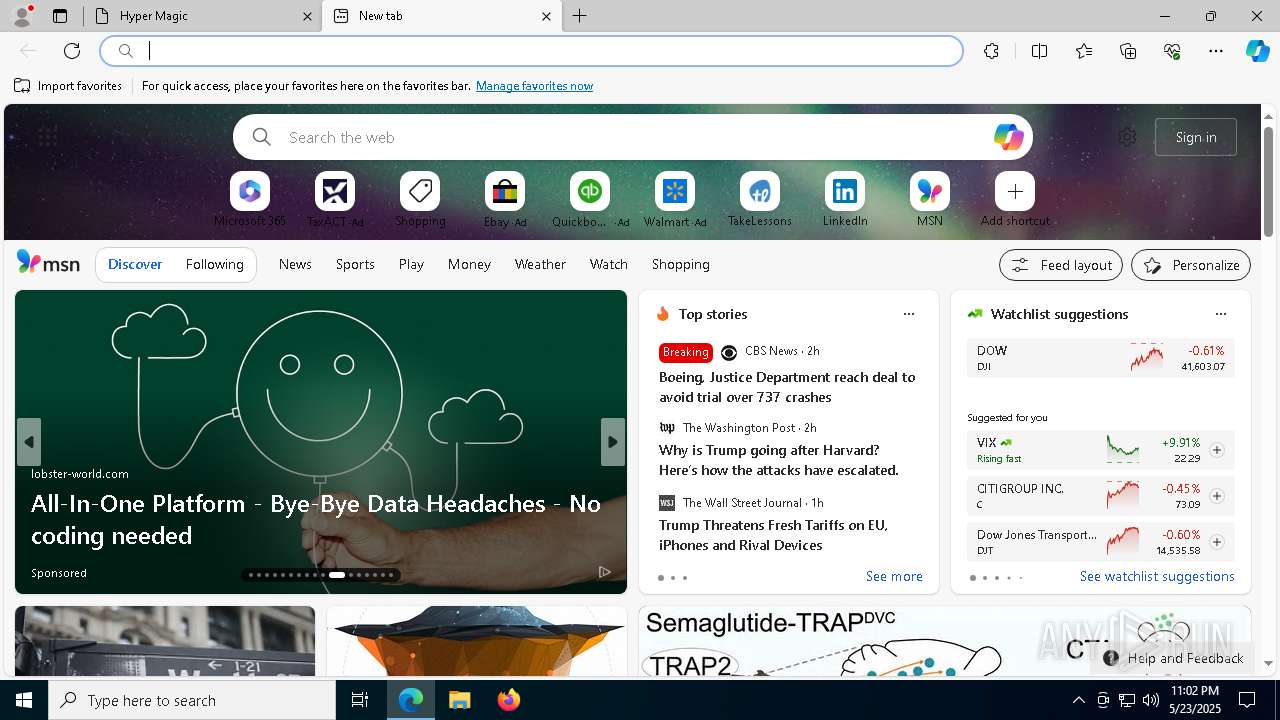The width and height of the screenshot is (1280, 720).
Task: Switch to the Hyper Magic tab
Action: click(x=201, y=16)
